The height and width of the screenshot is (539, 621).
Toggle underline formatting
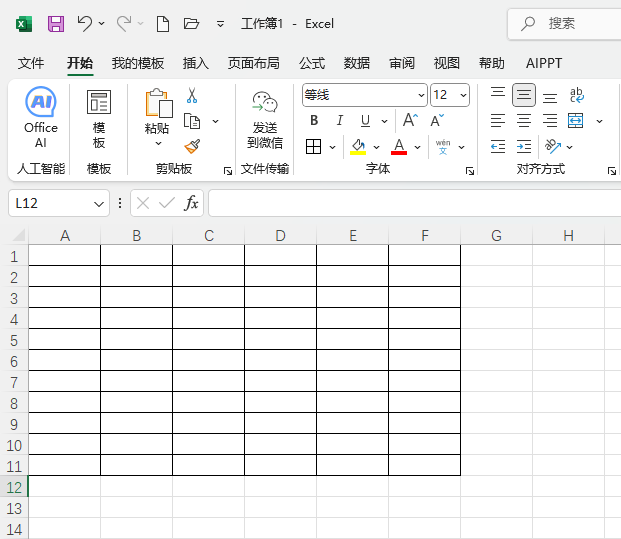[x=365, y=120]
